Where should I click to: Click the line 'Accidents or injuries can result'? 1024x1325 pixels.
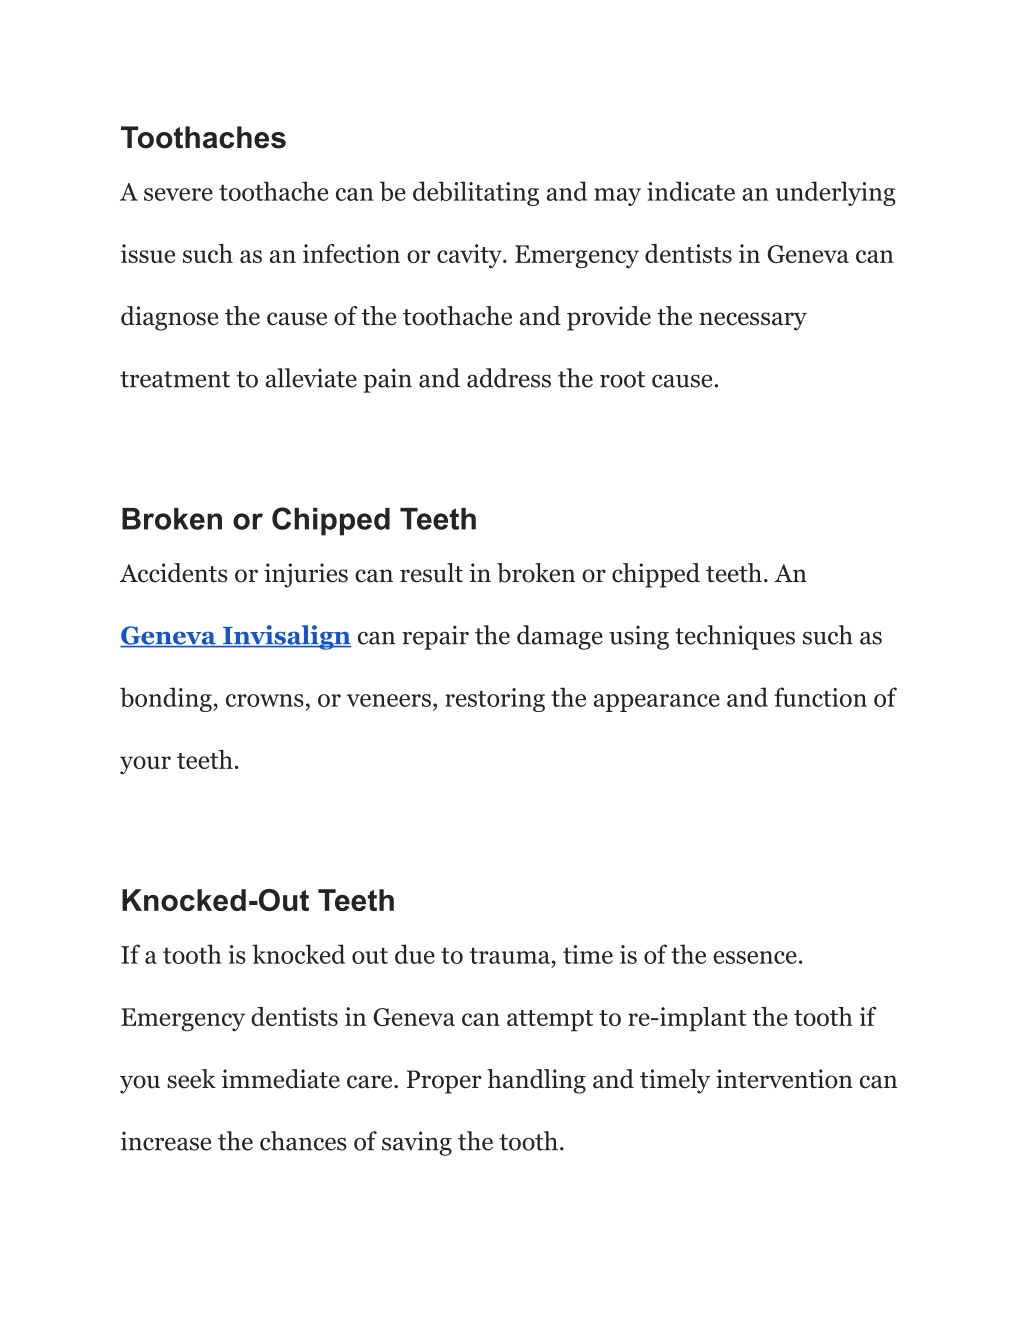click(x=463, y=574)
